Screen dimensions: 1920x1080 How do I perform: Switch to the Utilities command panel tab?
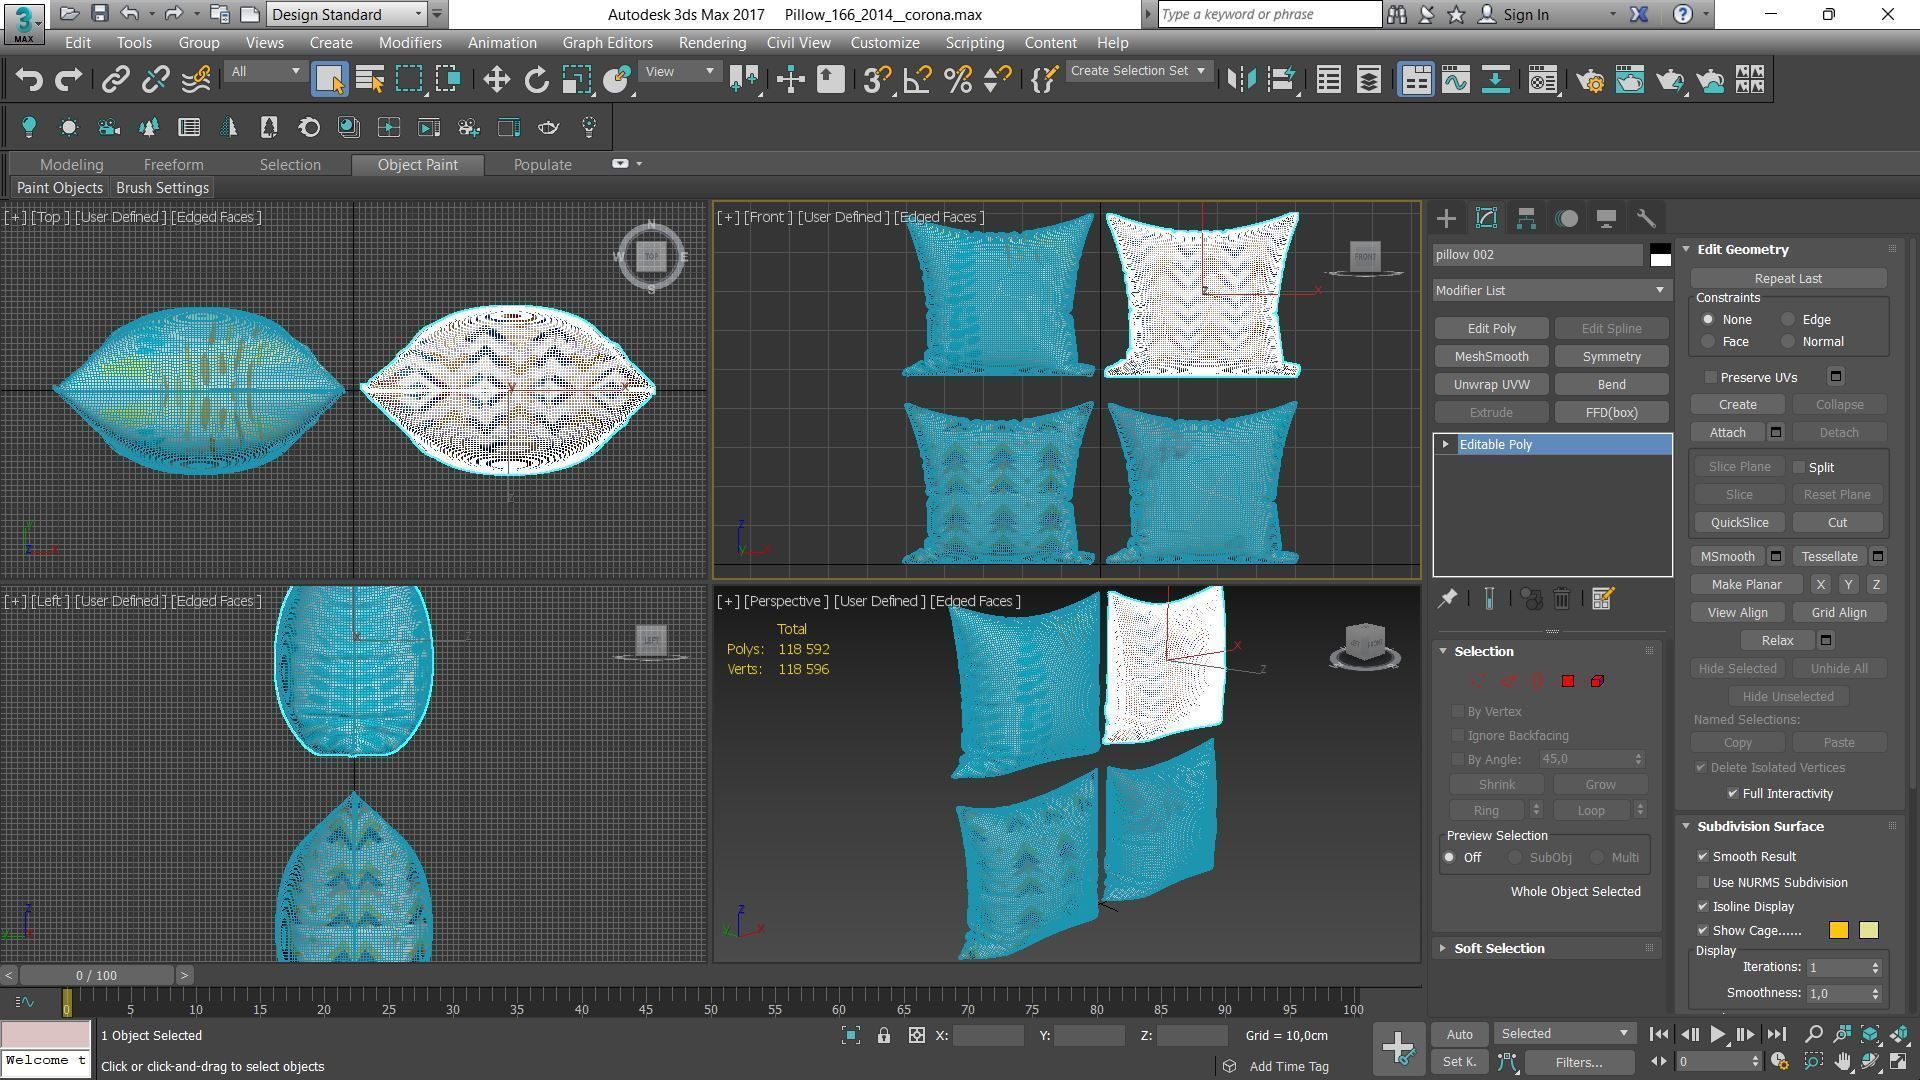pos(1646,218)
